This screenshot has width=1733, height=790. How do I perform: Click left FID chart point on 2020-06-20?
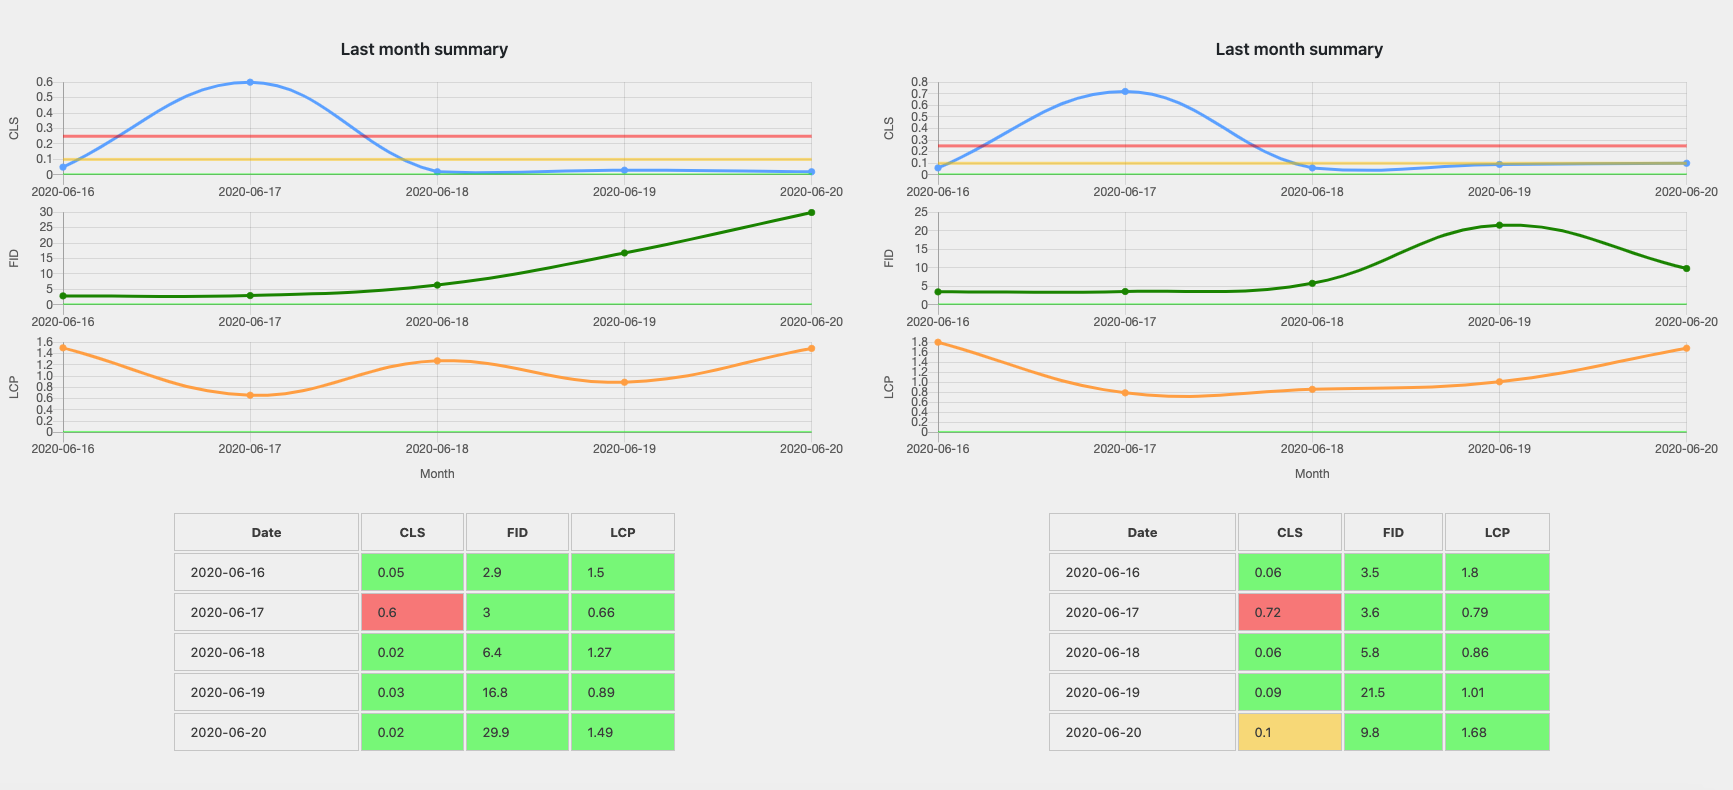811,212
